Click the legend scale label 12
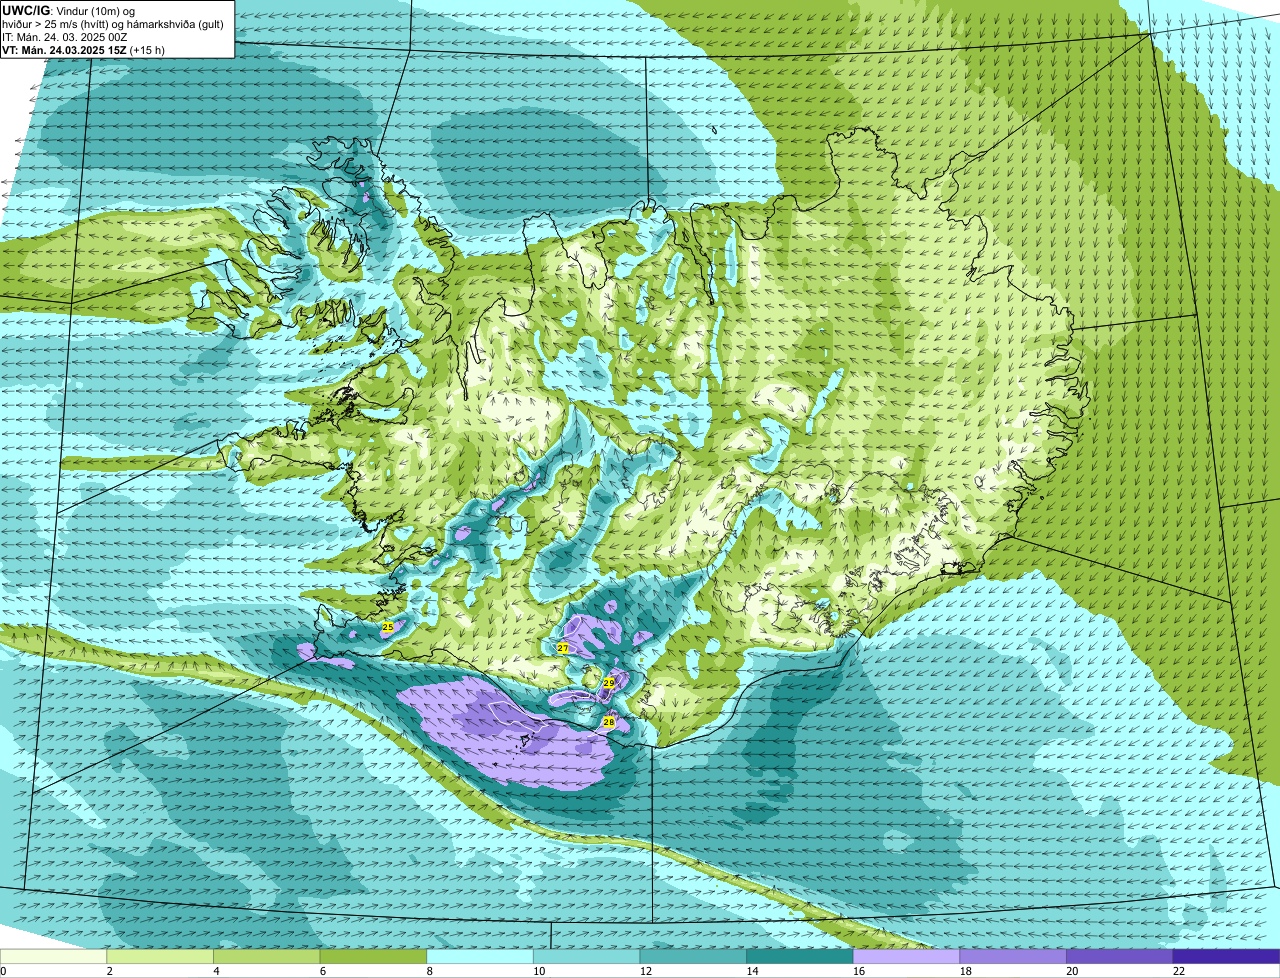Screen dimensions: 1280x978 646,971
